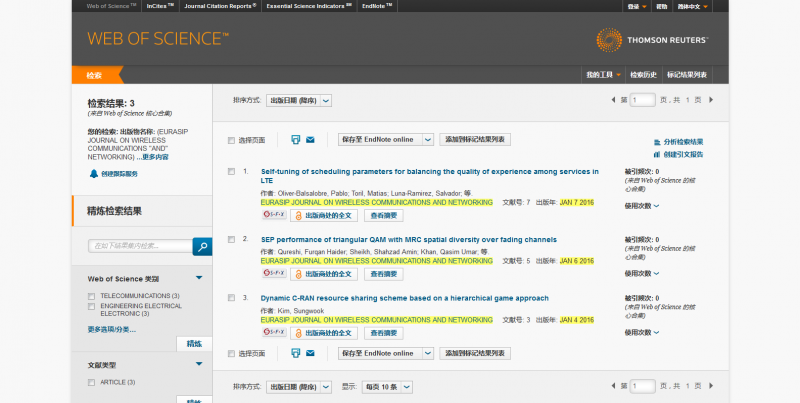Open the top sort-by dropdown
Screen dimensions: 800x403
point(299,100)
